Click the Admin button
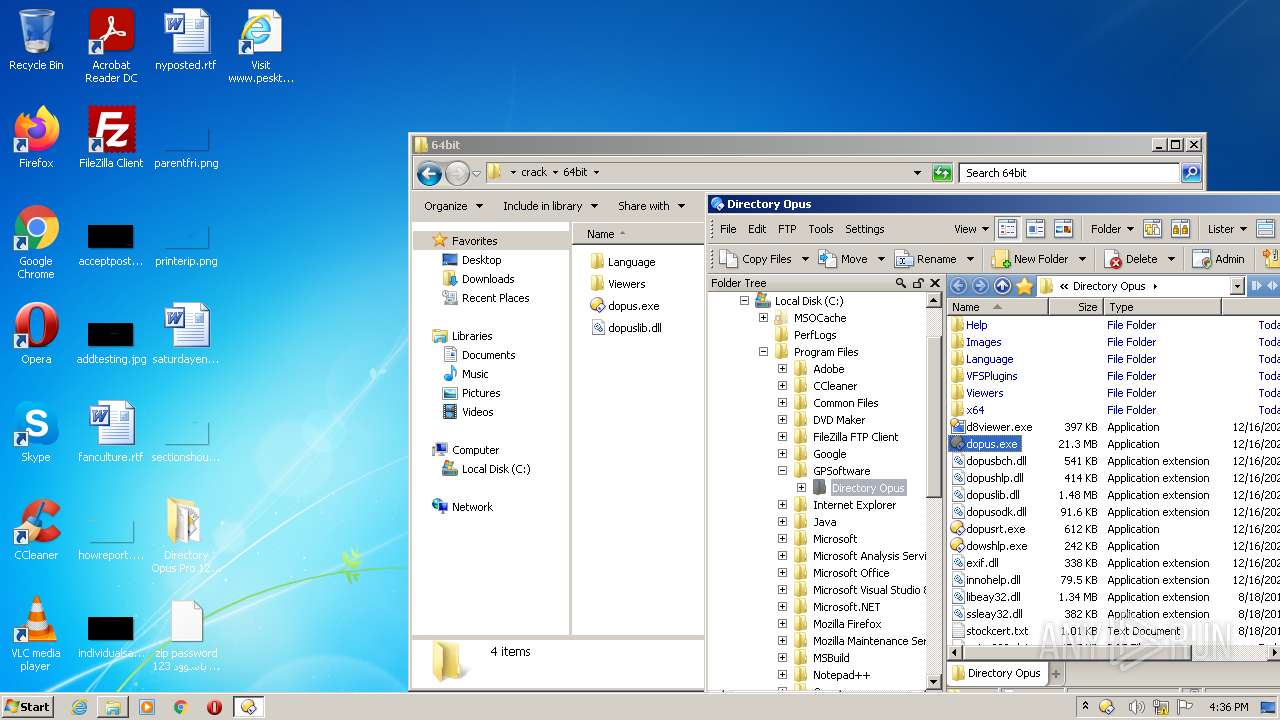 point(1219,259)
